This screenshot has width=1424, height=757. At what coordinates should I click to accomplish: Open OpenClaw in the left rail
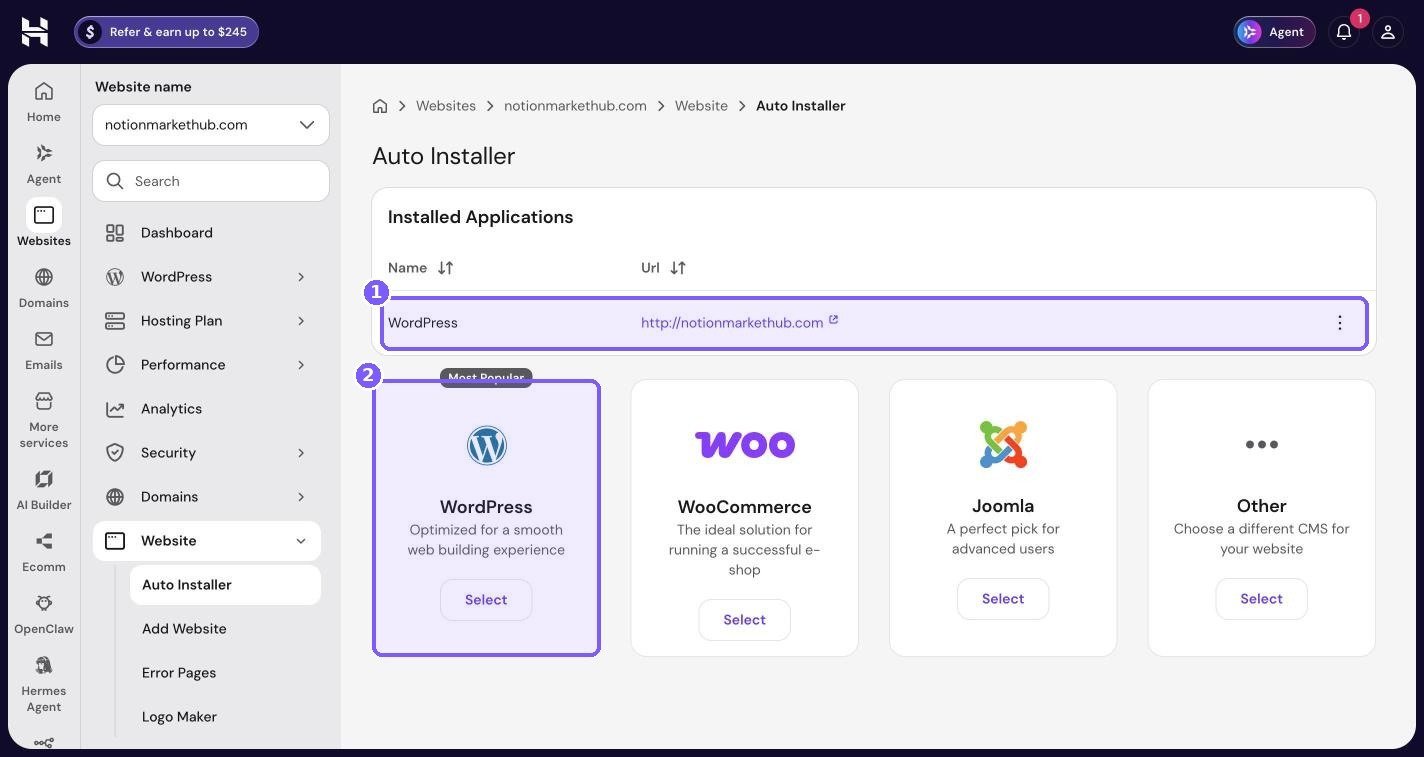click(44, 614)
